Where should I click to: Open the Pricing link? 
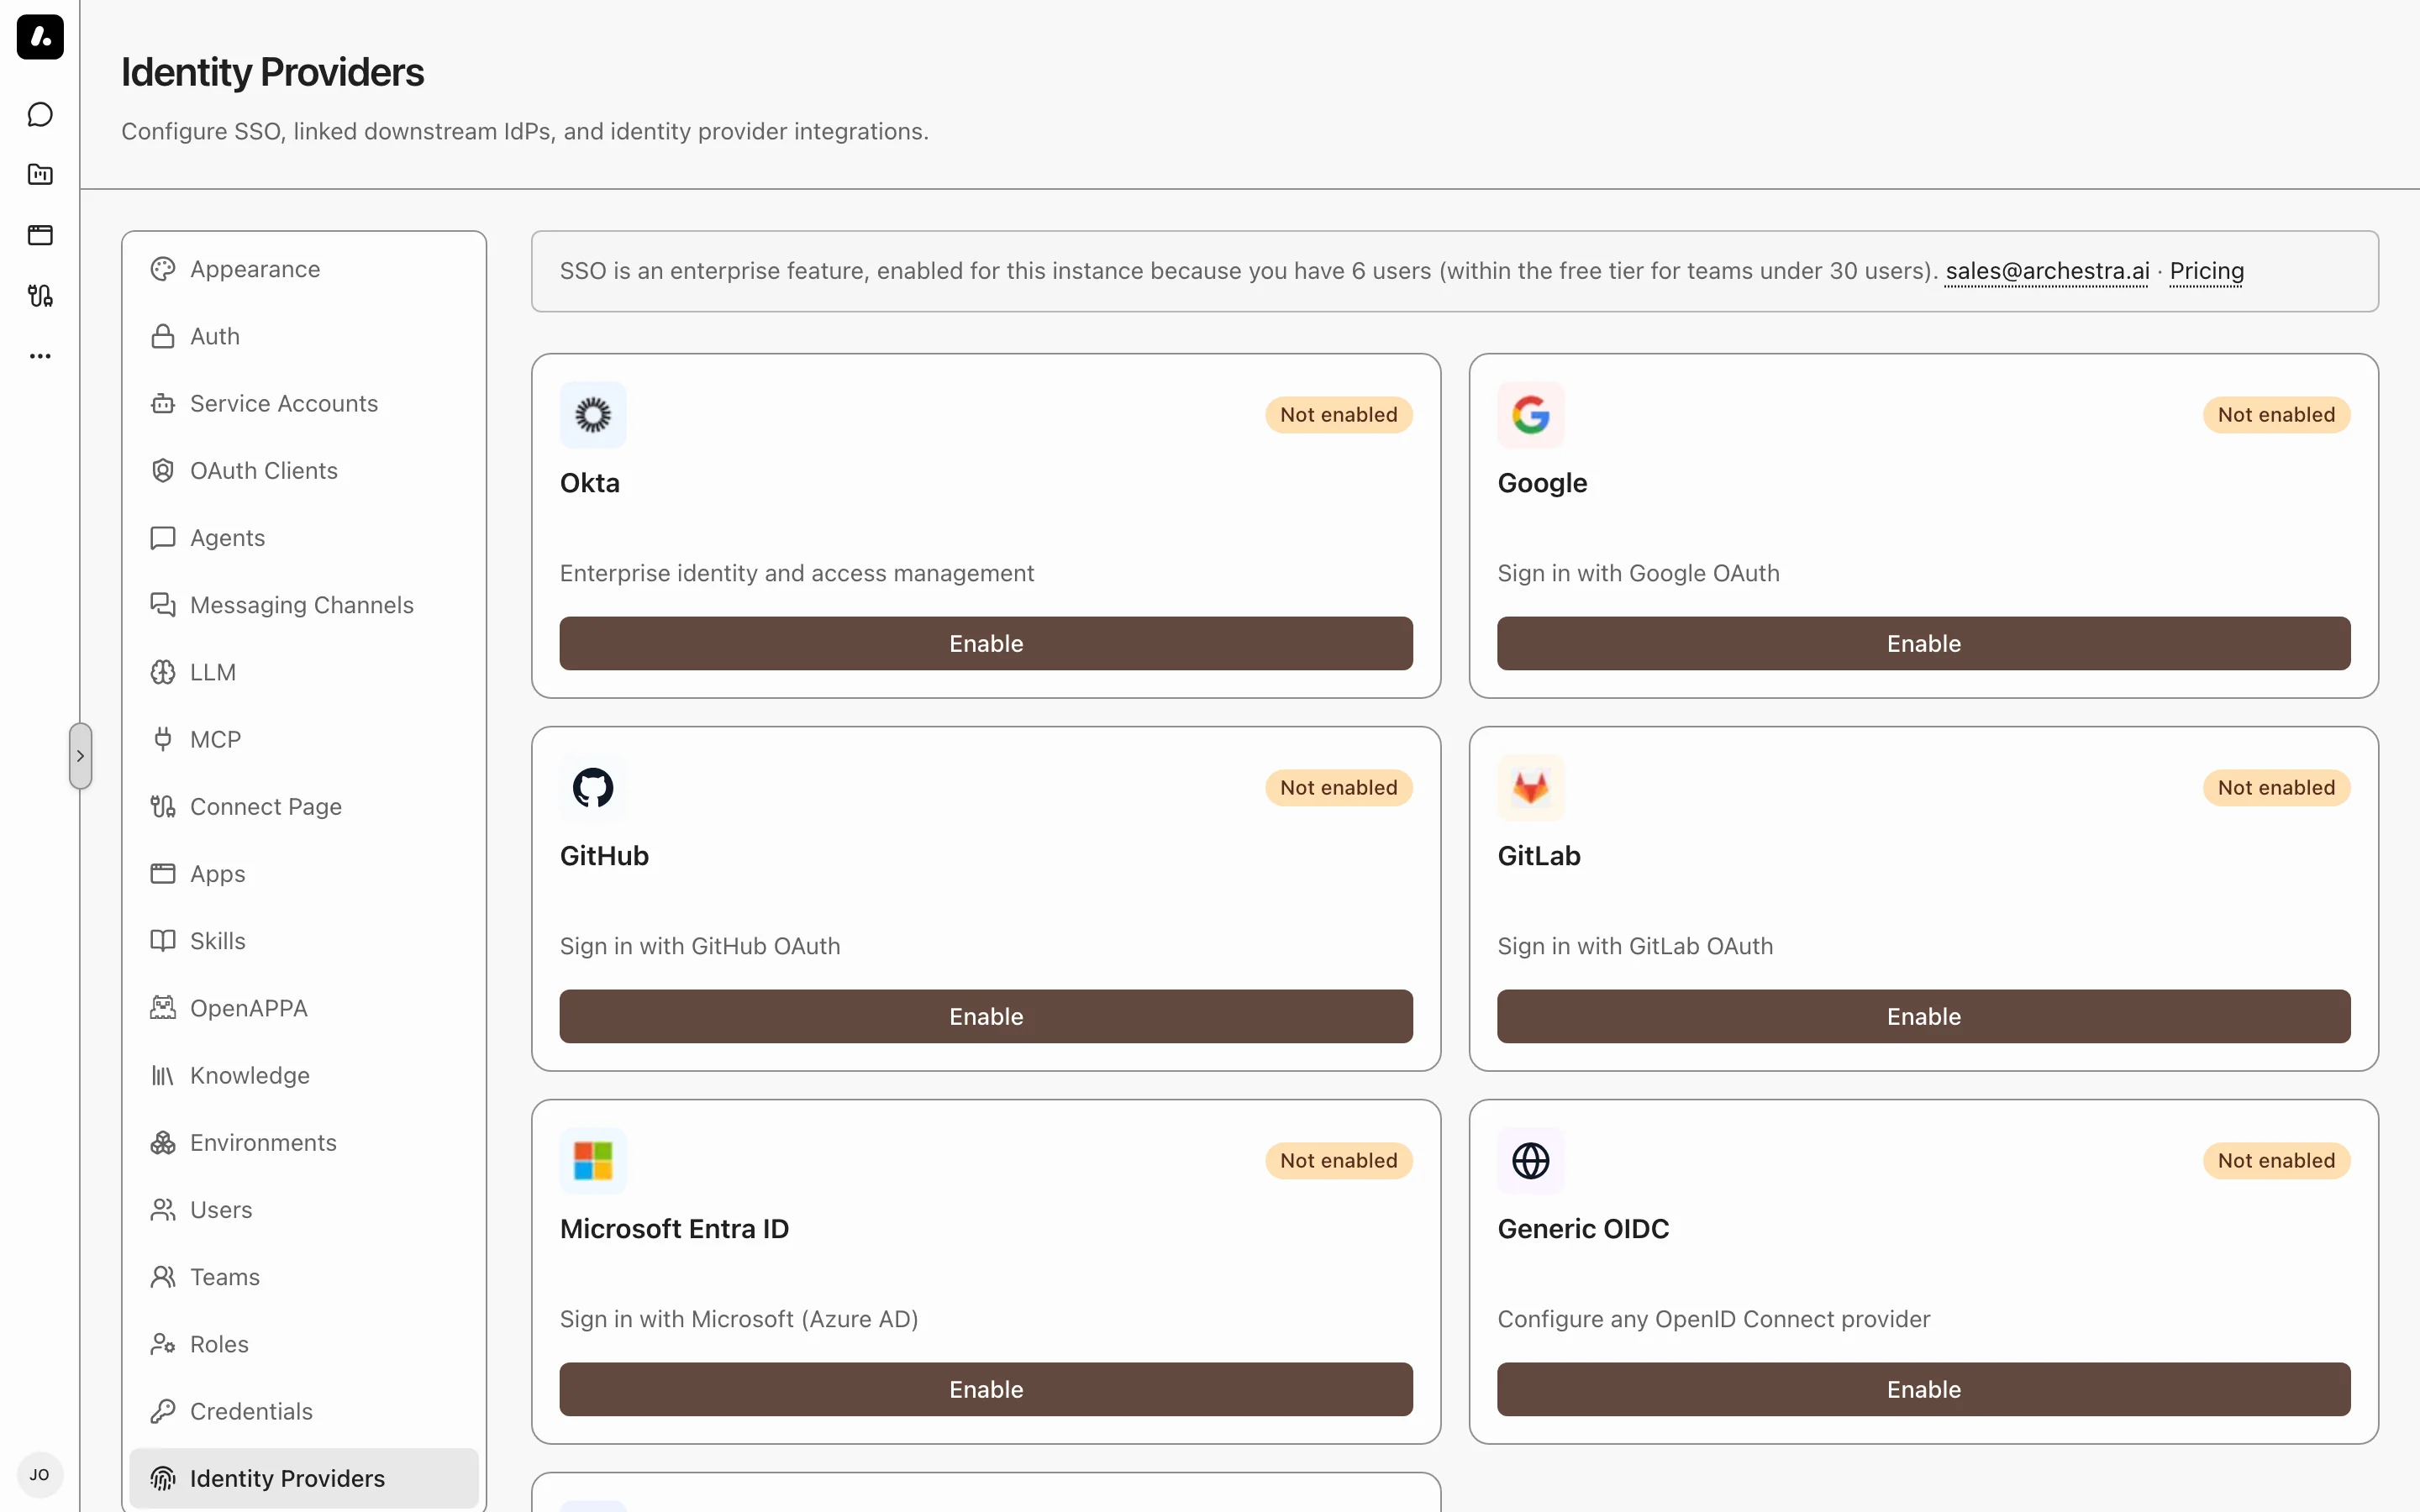point(2207,271)
